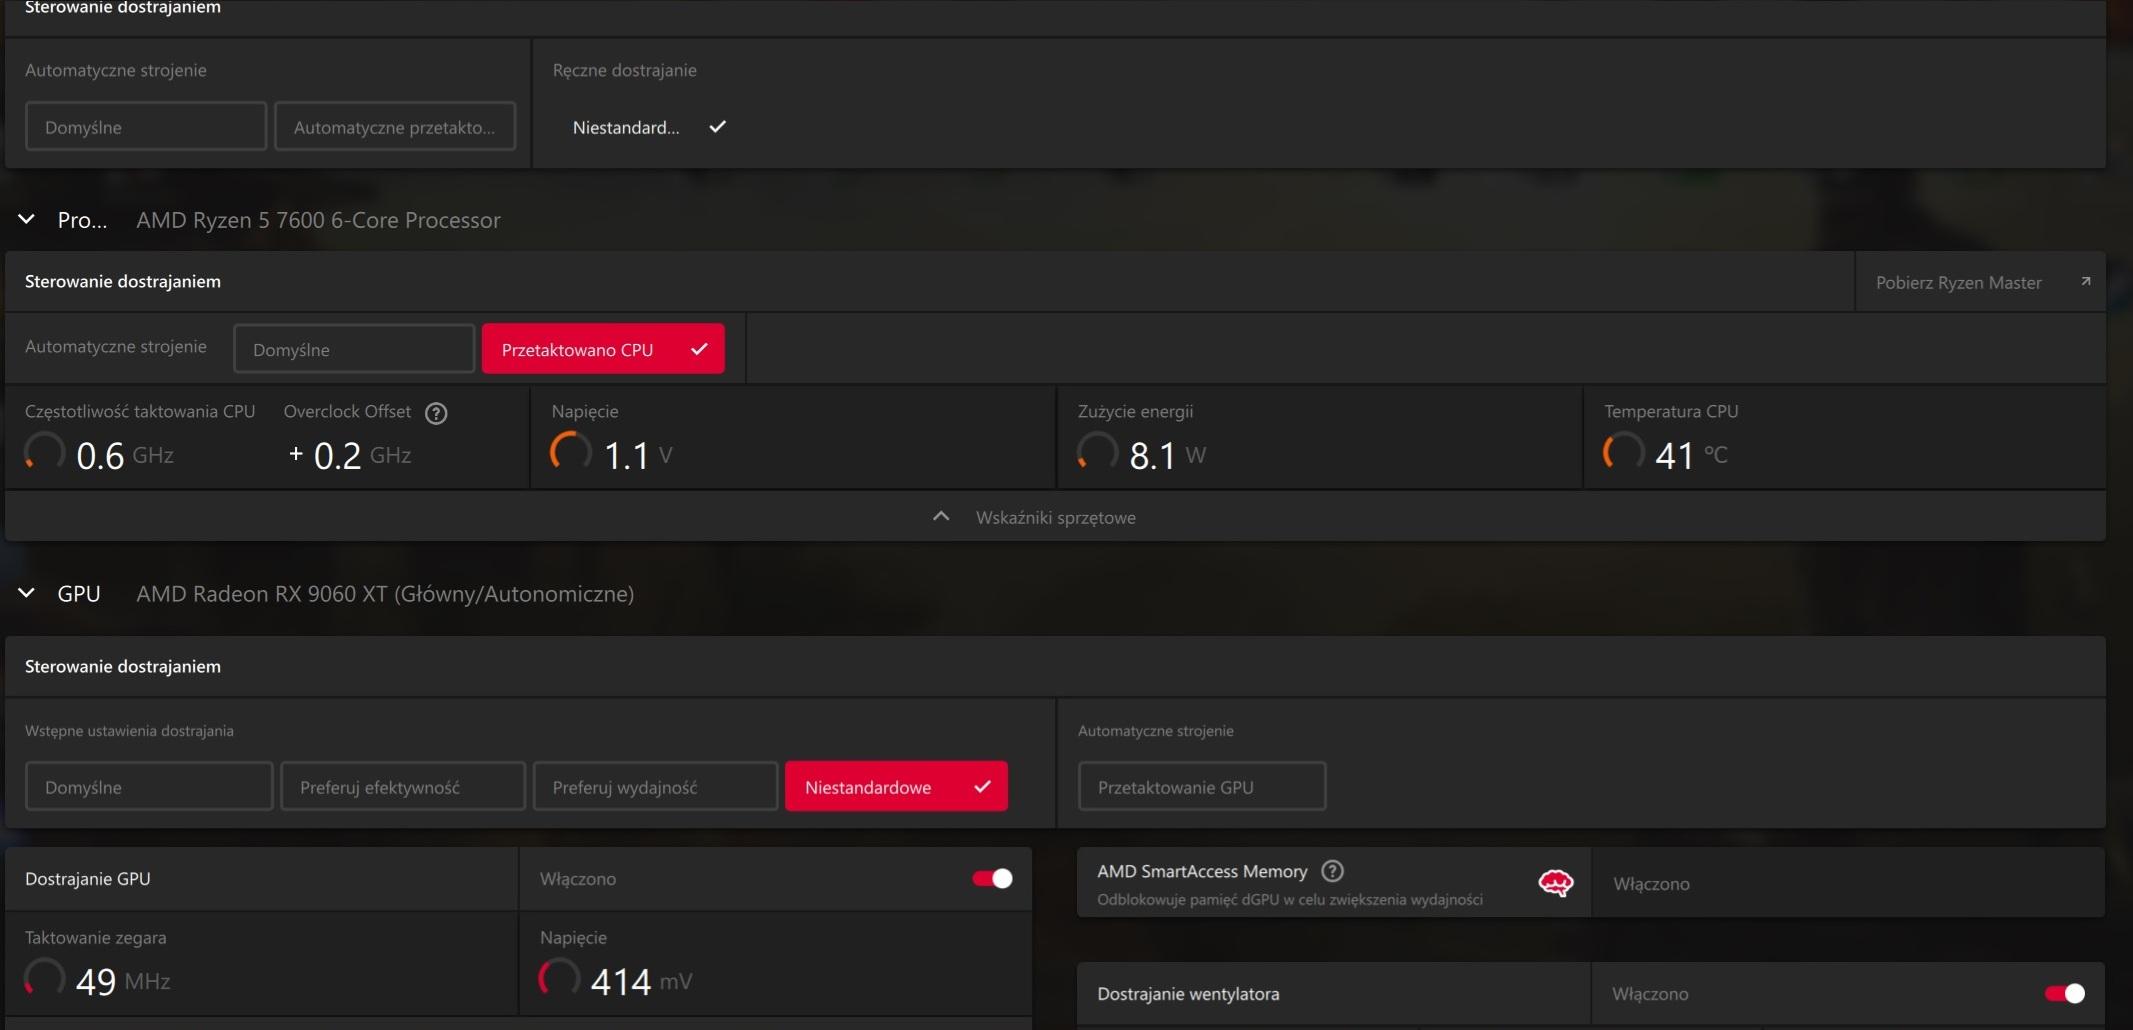Click the CPU clock frequency gauge dial
Viewport: 2133px width, 1030px height.
(45, 452)
